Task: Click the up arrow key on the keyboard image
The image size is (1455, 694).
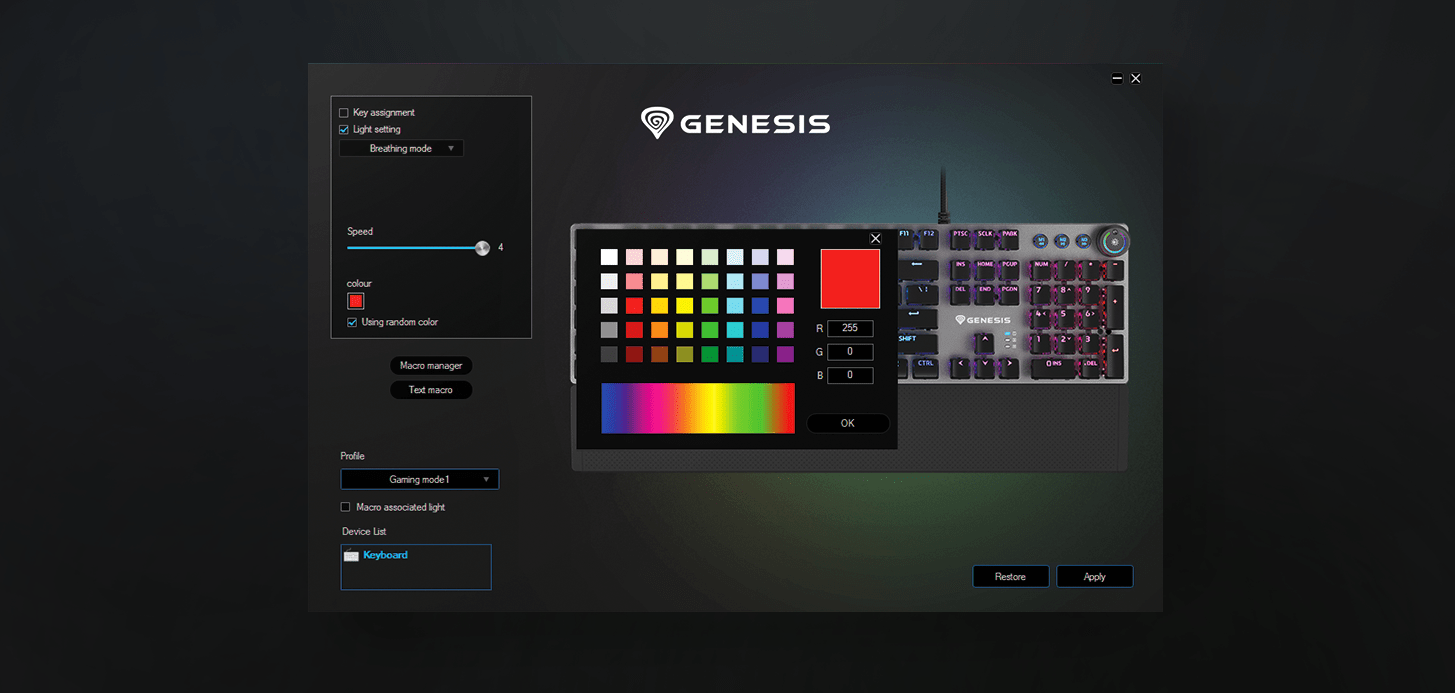Action: [x=985, y=340]
